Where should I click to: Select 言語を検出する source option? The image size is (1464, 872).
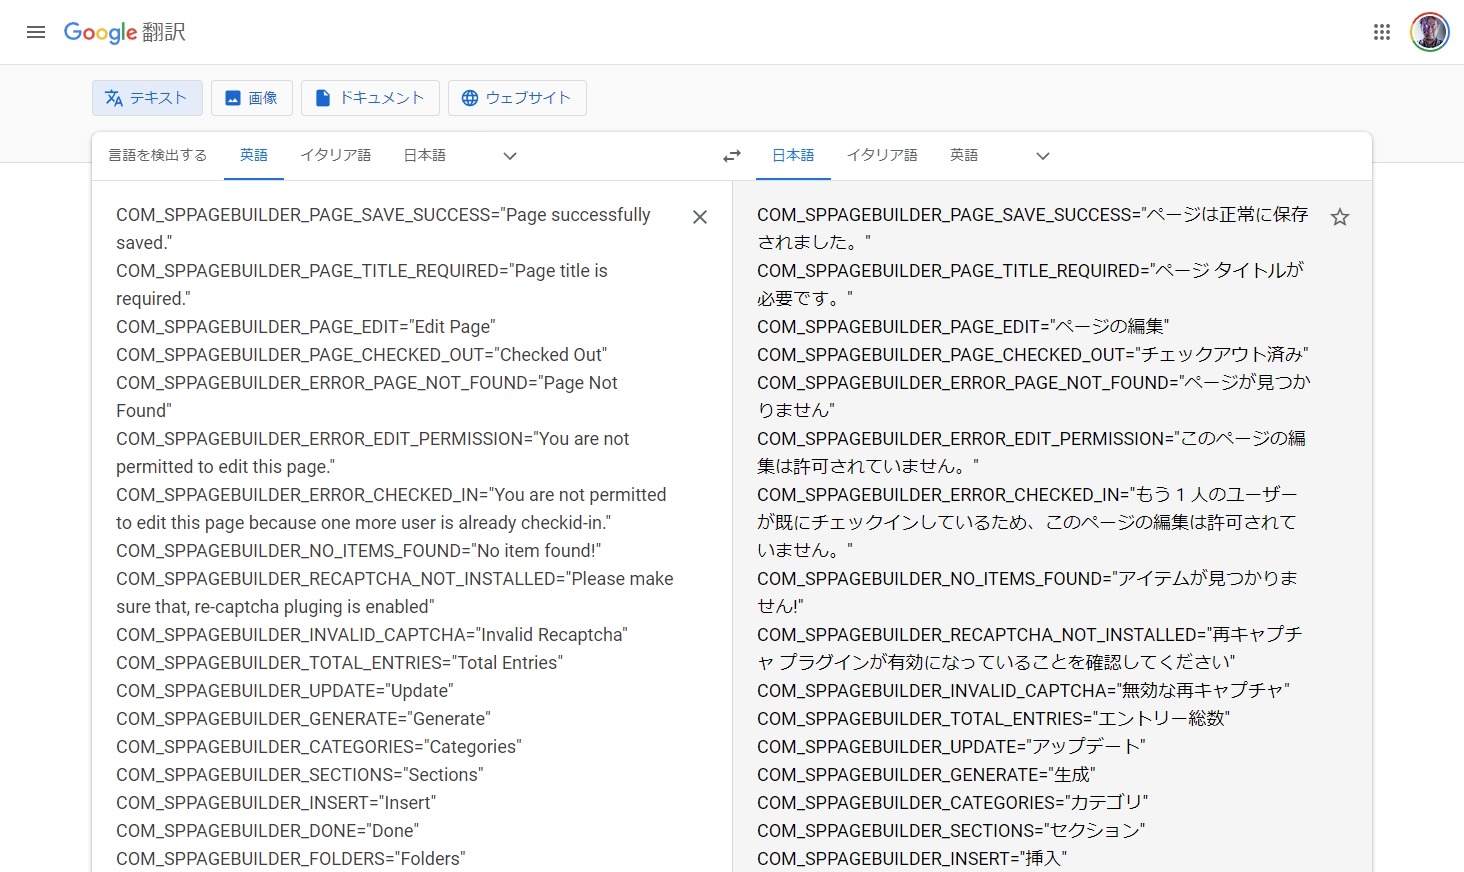(x=158, y=155)
